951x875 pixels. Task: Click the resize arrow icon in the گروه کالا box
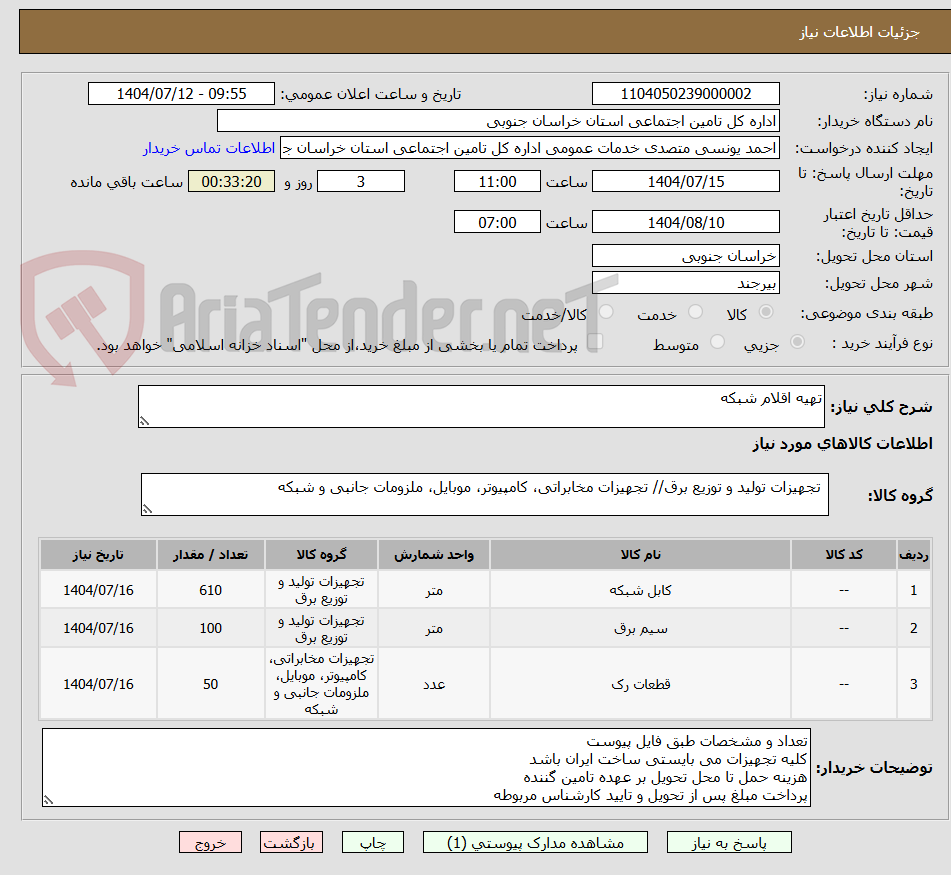148,510
